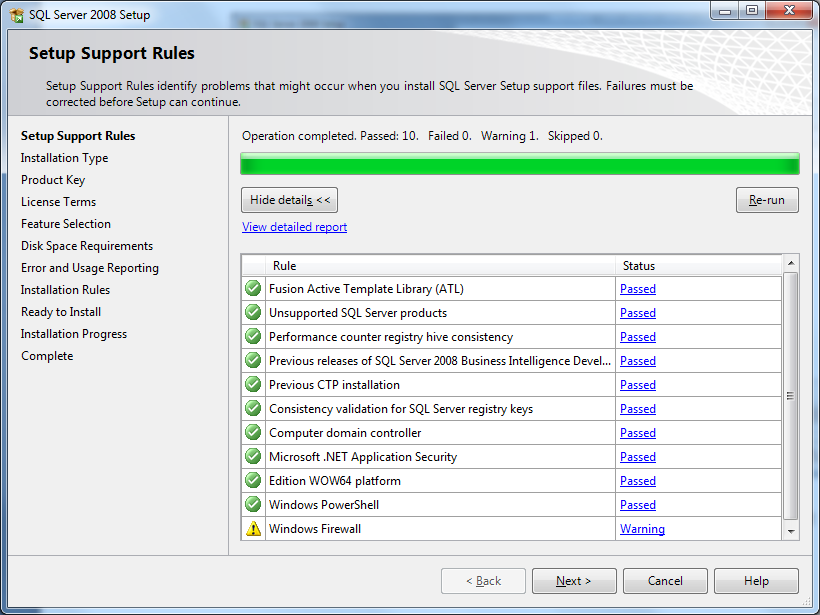Click the yellow warning icon for Windows Firewall

[254, 529]
